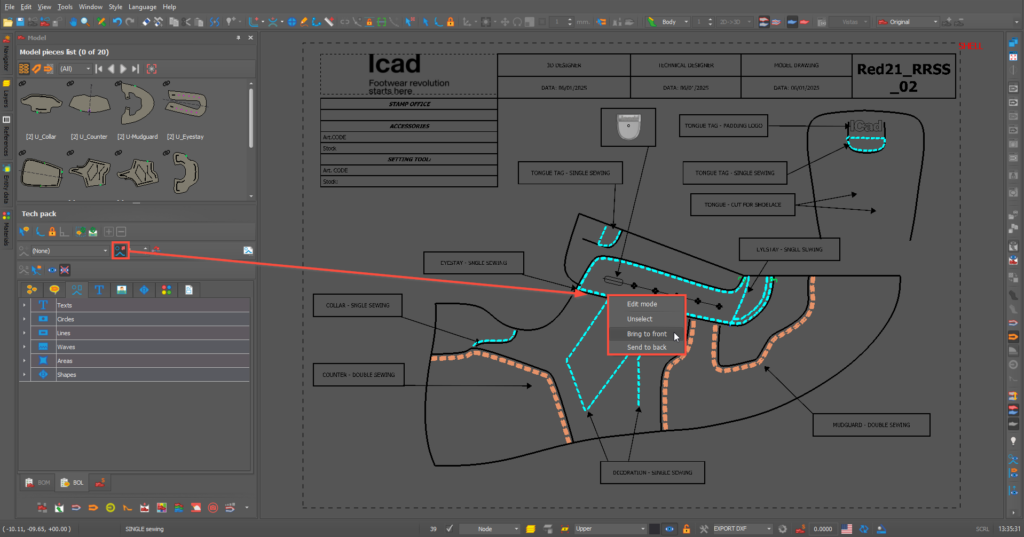1024x537 pixels.
Task: Go to the first piece in the model list
Action: pos(99,68)
